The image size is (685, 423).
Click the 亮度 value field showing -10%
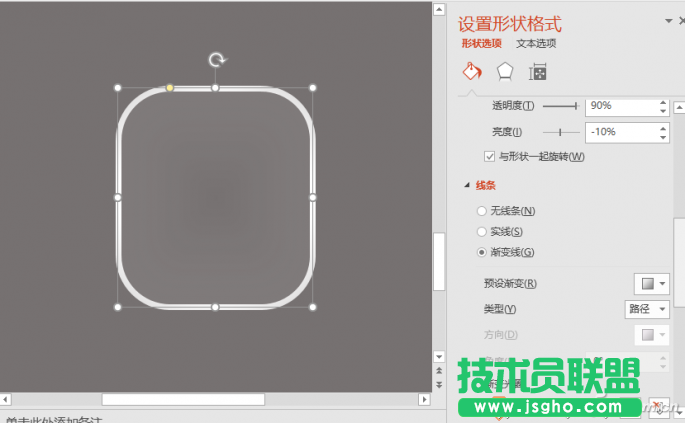(620, 131)
